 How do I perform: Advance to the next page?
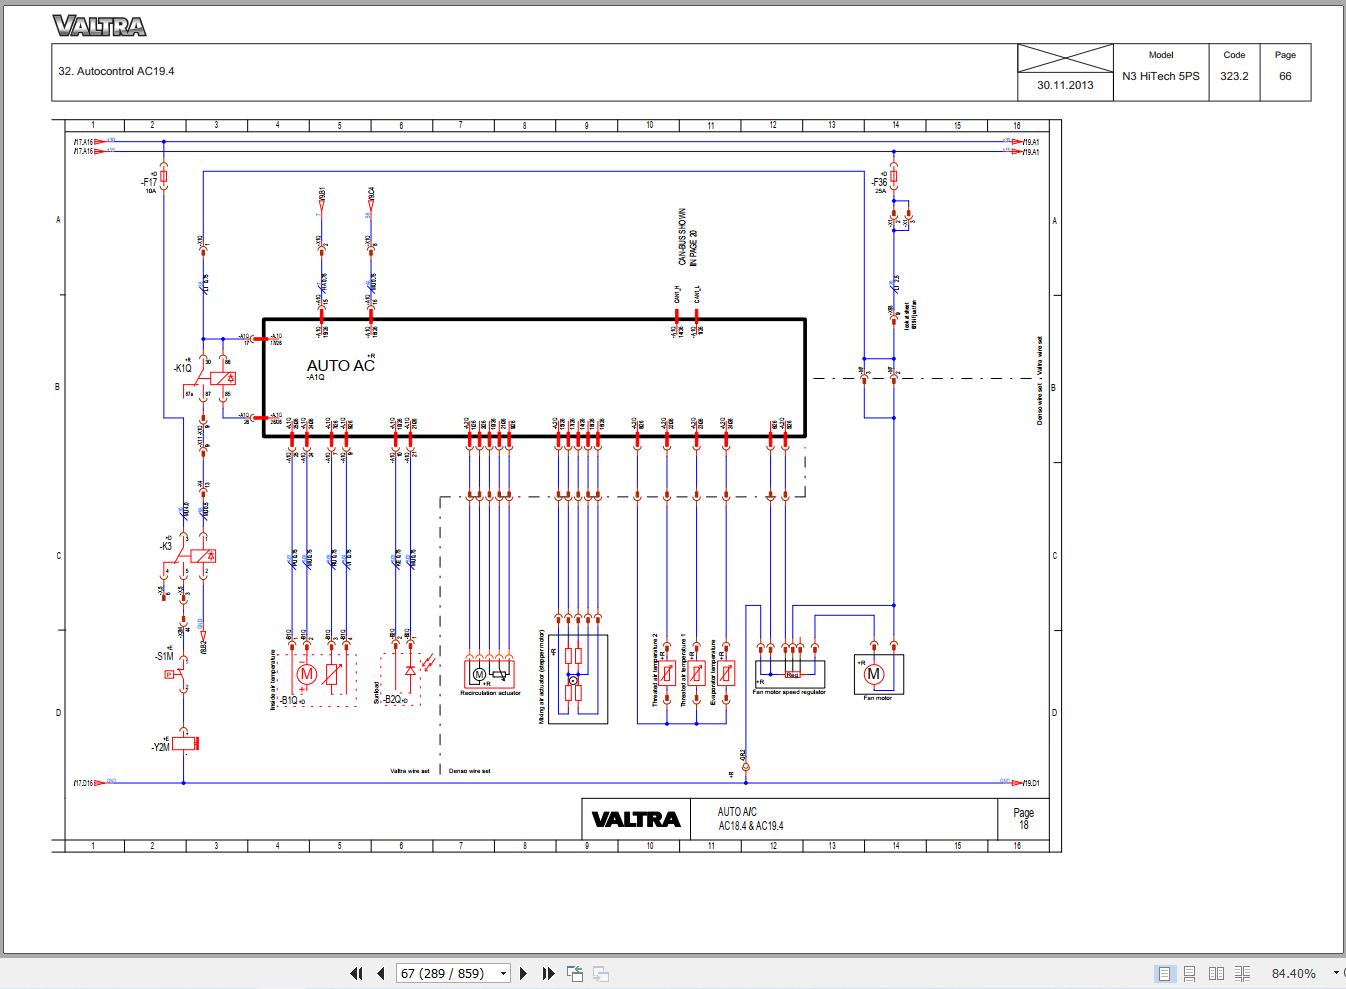point(523,973)
